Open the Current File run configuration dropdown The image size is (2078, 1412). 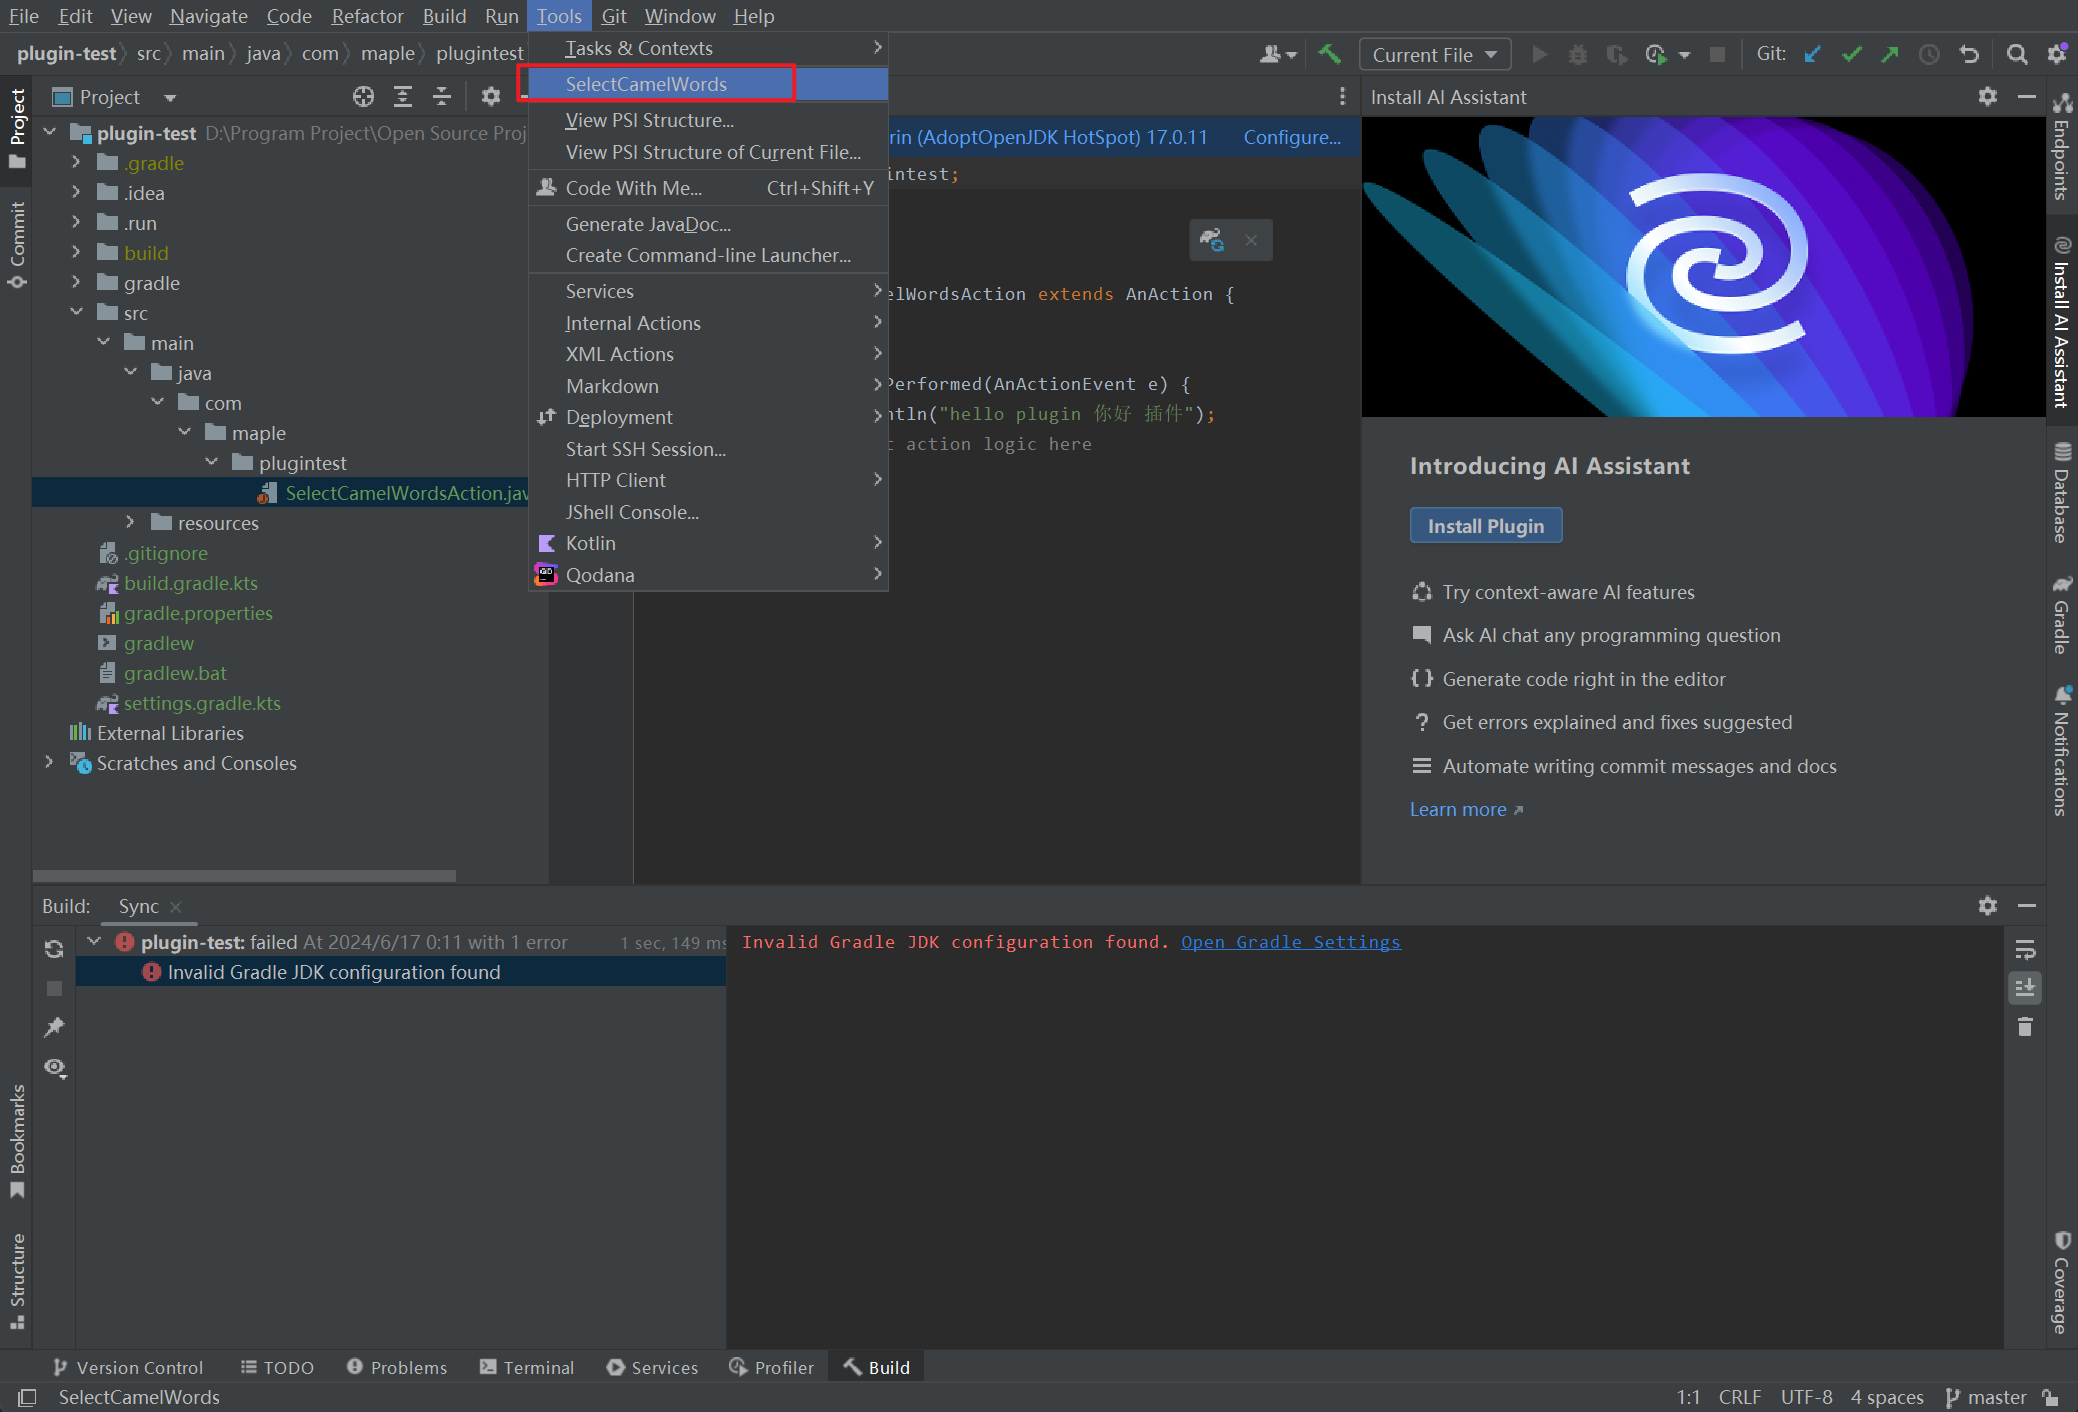(1434, 55)
